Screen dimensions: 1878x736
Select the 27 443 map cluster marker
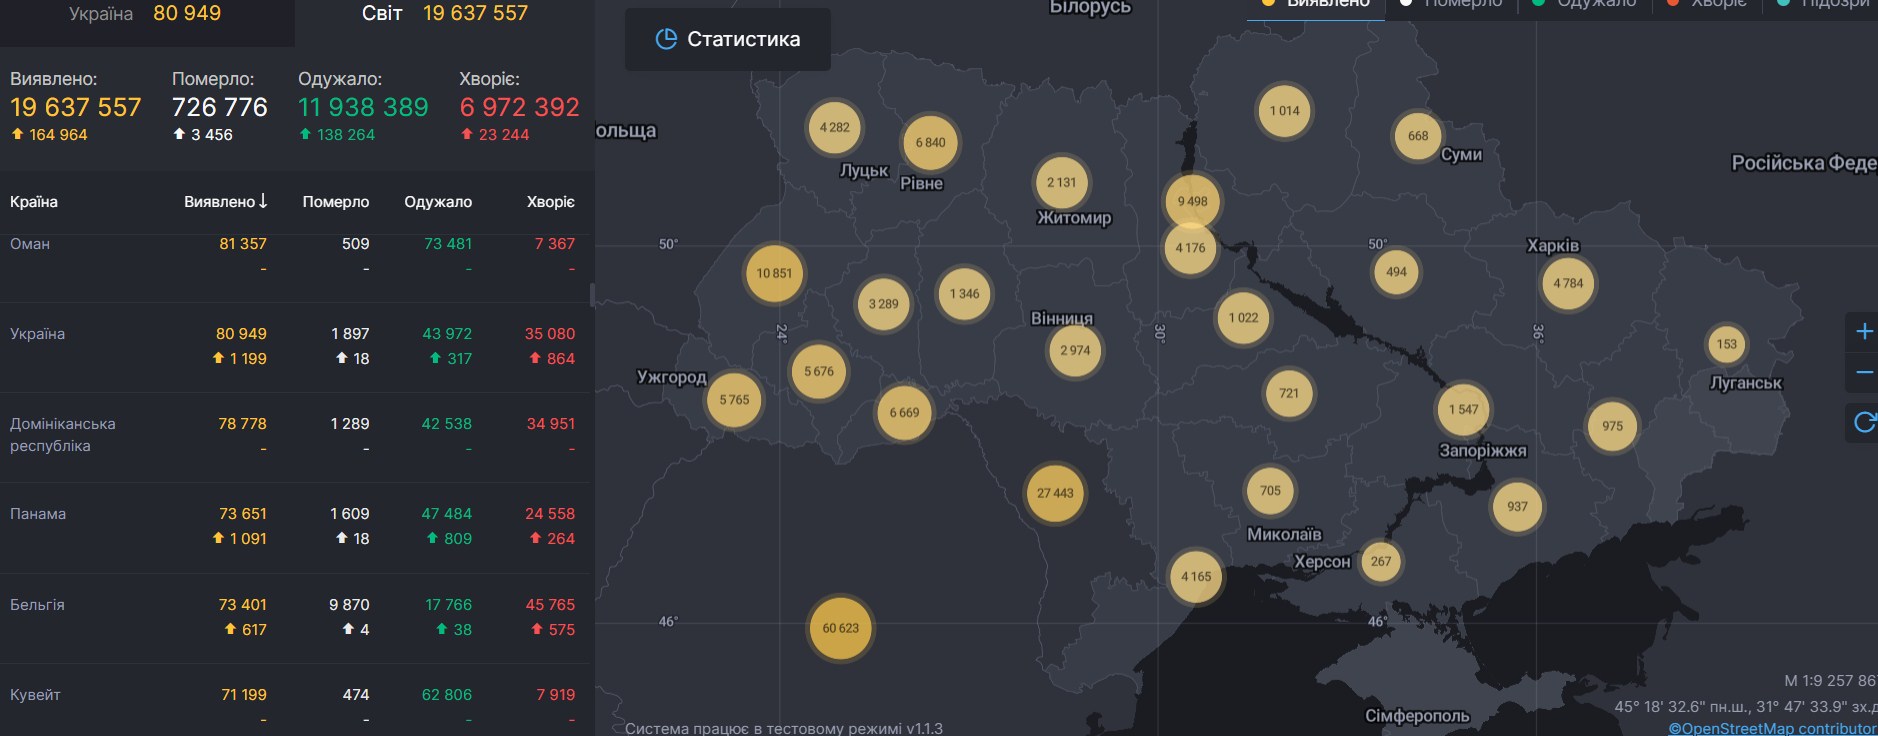(x=1055, y=493)
